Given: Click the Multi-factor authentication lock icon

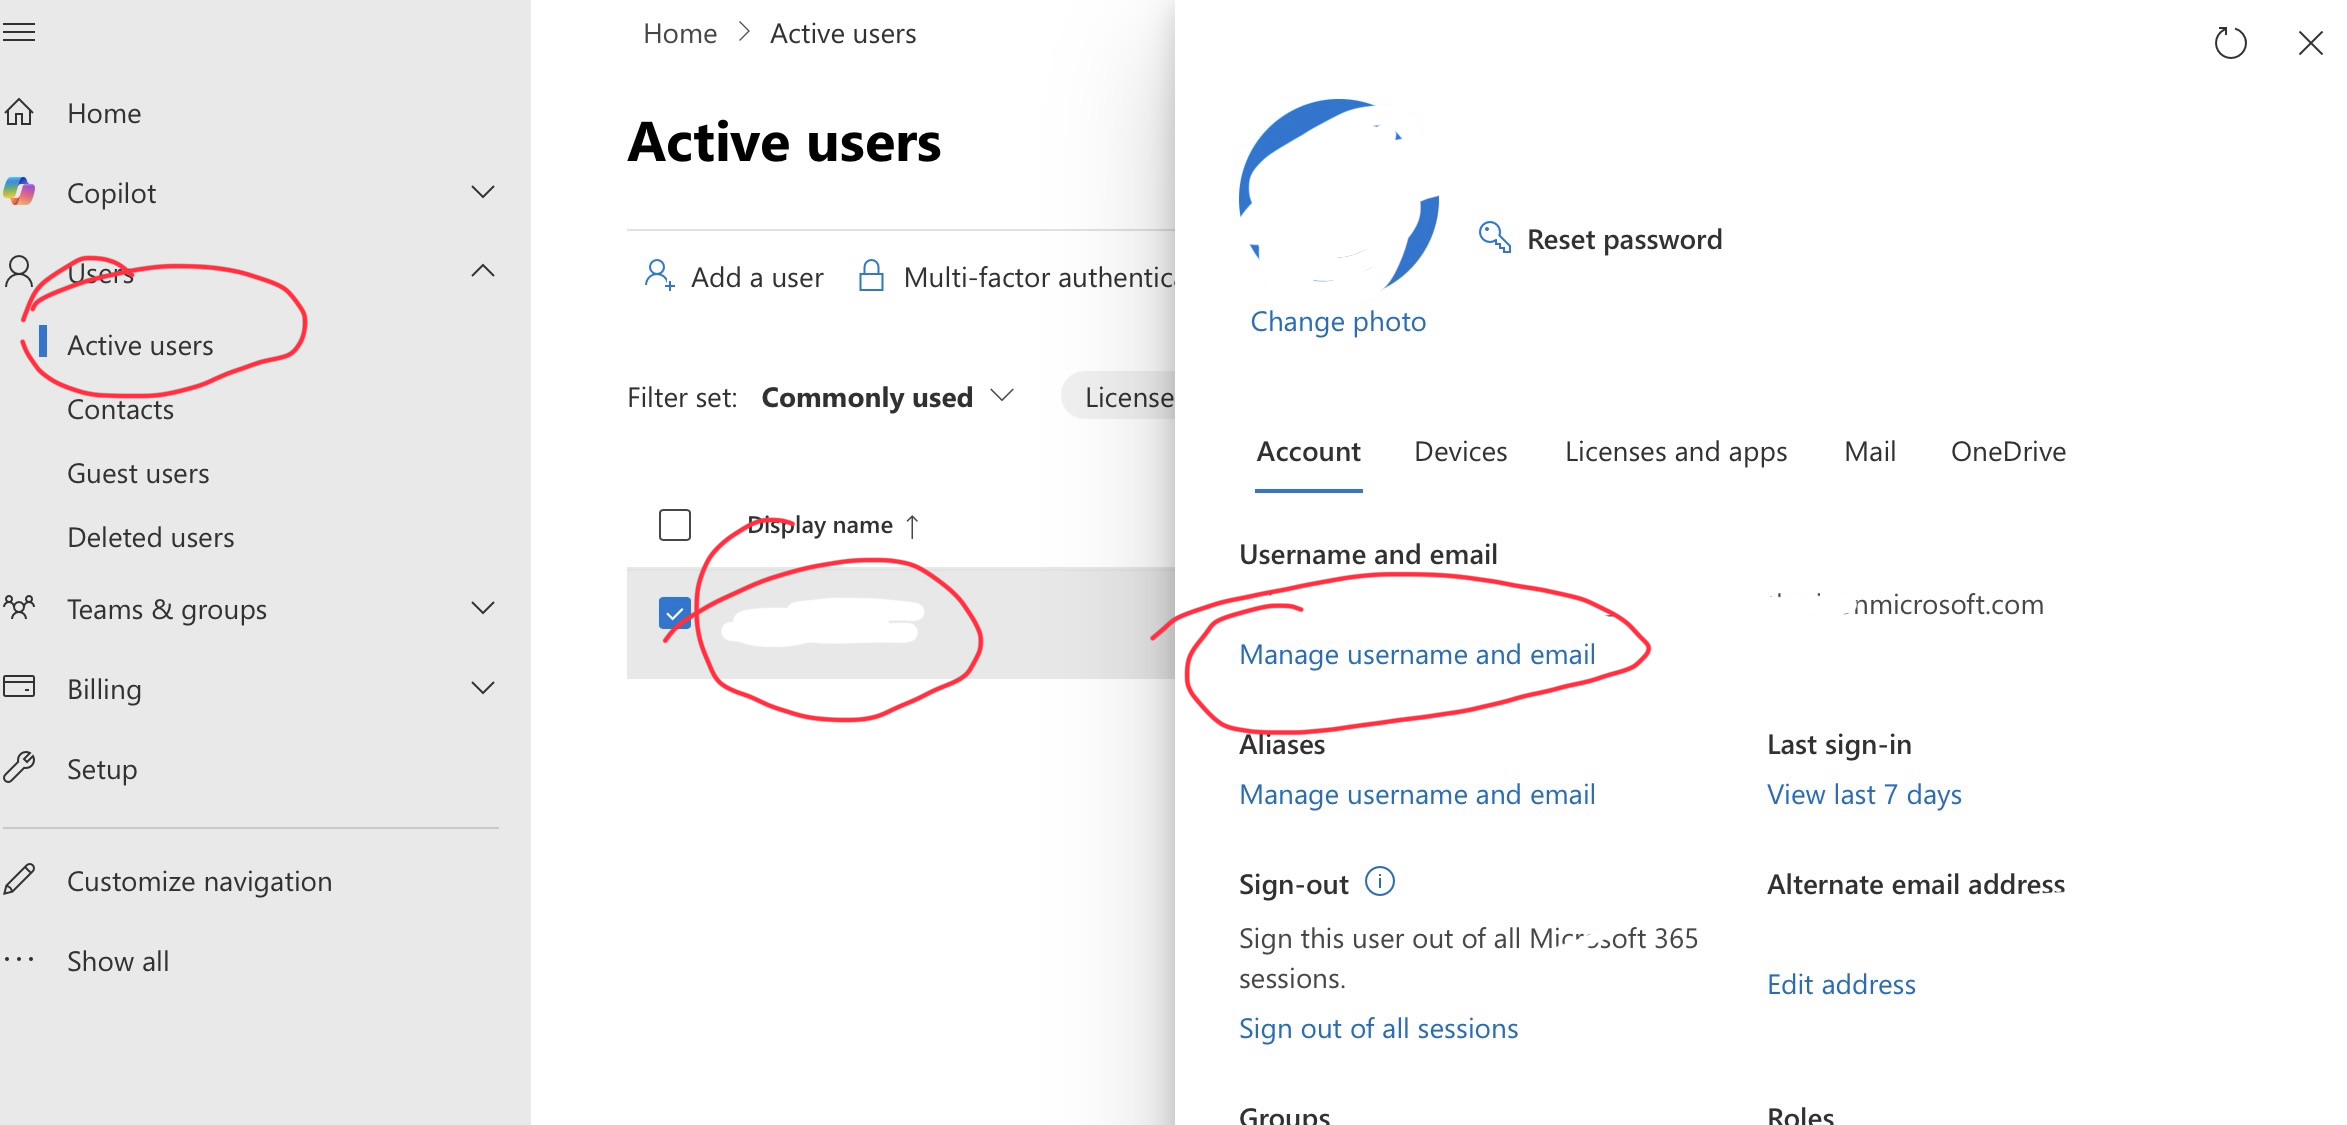Looking at the screenshot, I should click(871, 276).
